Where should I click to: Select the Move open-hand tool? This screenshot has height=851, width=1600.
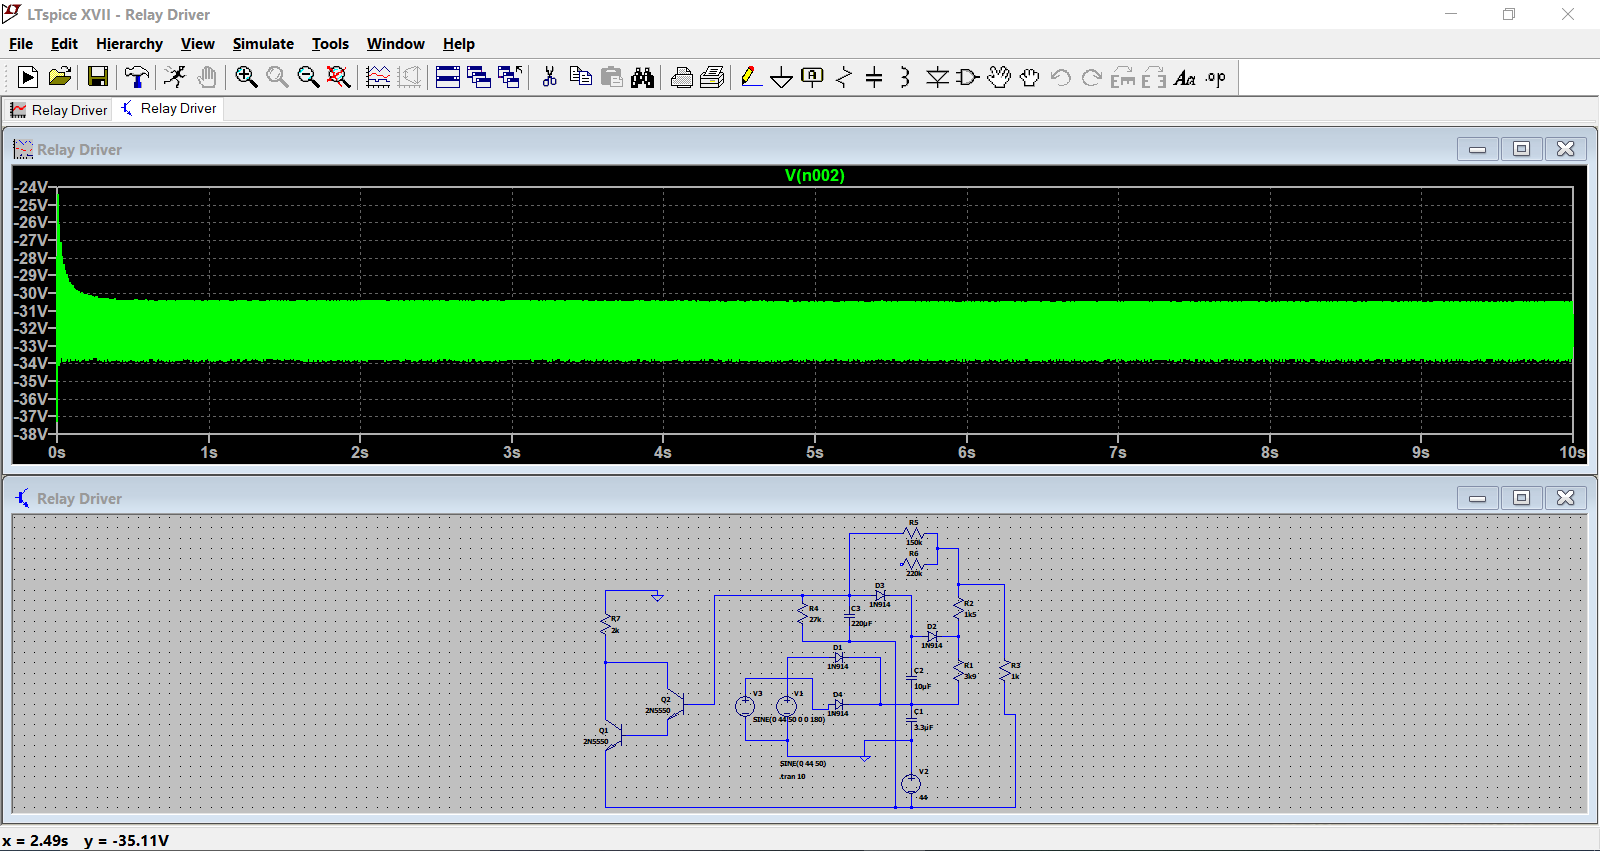999,77
